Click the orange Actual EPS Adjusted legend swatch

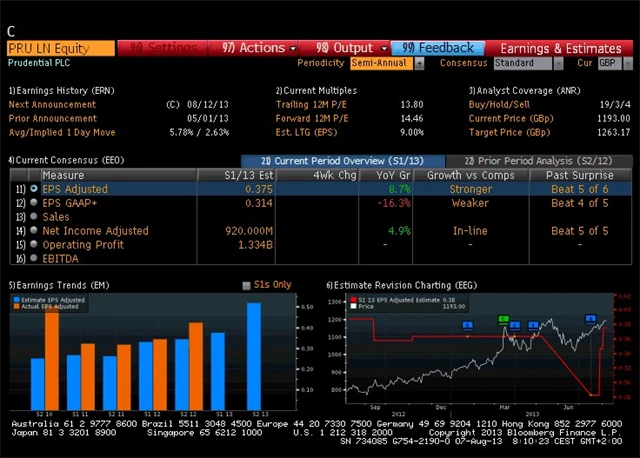[16, 306]
